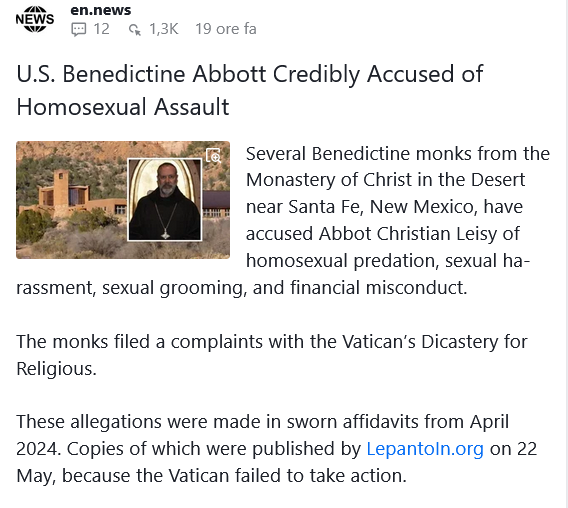The width and height of the screenshot is (568, 508).
Task: Click the 'Homosexual Assault' headline line
Action: tap(123, 107)
